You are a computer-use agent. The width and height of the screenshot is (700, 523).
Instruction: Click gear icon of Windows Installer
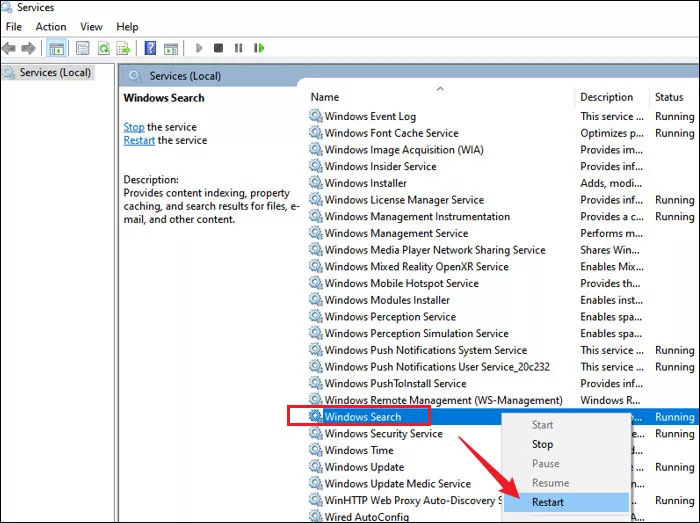(316, 183)
